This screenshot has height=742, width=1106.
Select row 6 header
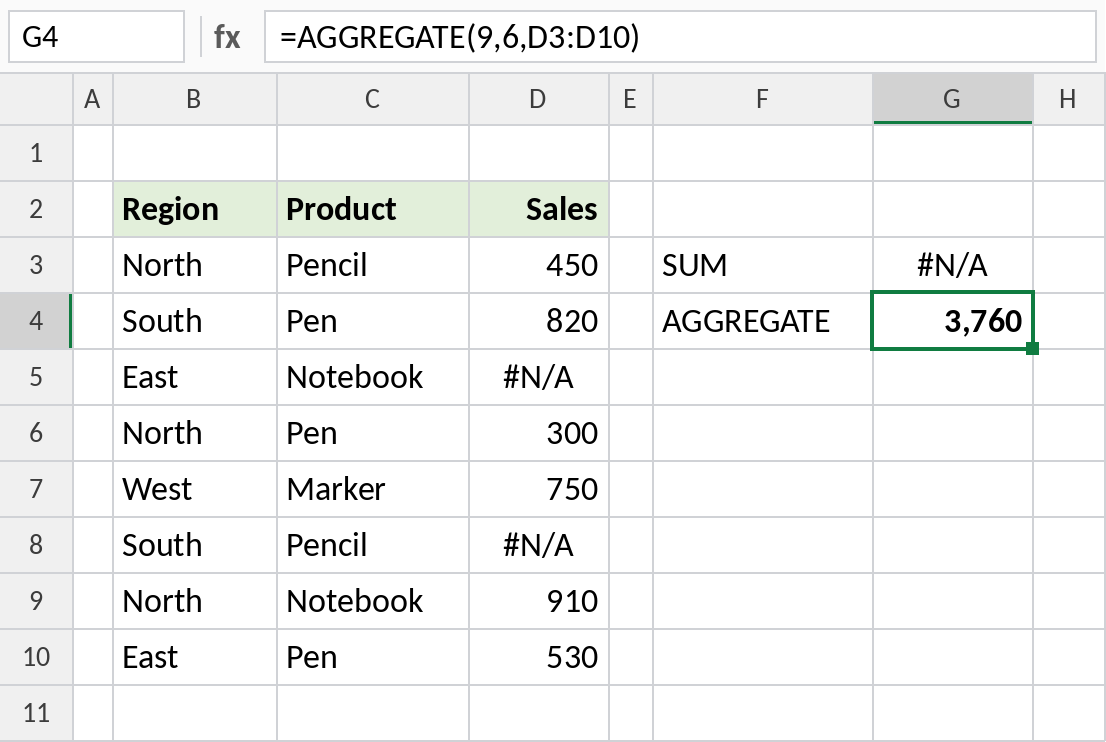(36, 433)
